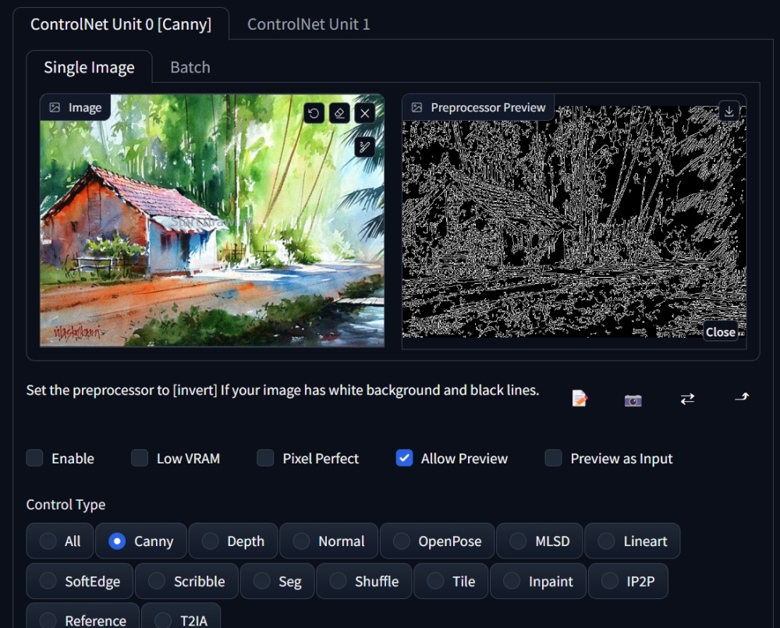Open the Single Image tab
The width and height of the screenshot is (780, 628).
click(89, 67)
